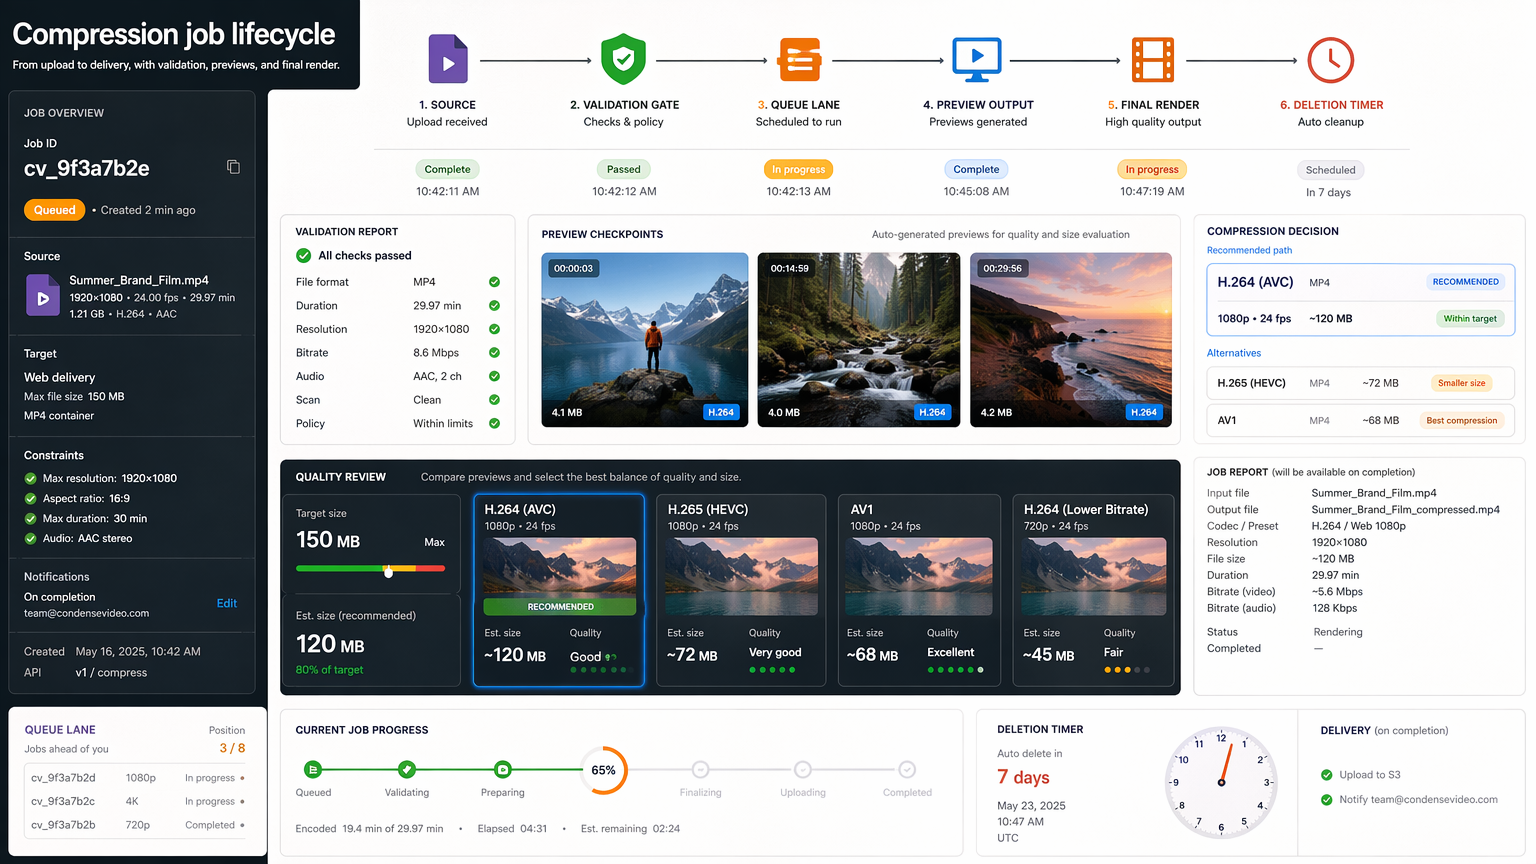
Task: Click the All checks passed checkmark icon
Action: (x=303, y=255)
